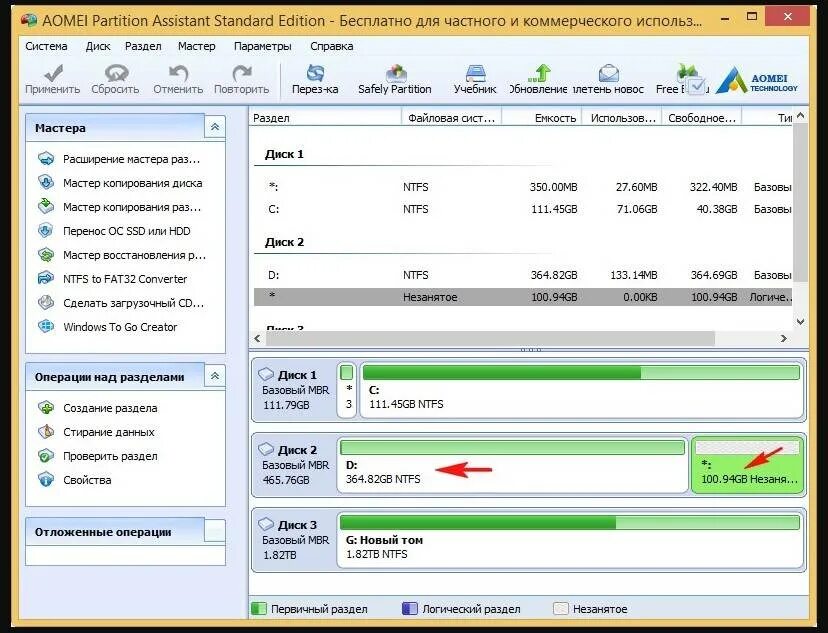Screen dimensions: 828x633
Task: Select the D: row in partition list
Action: coord(523,275)
